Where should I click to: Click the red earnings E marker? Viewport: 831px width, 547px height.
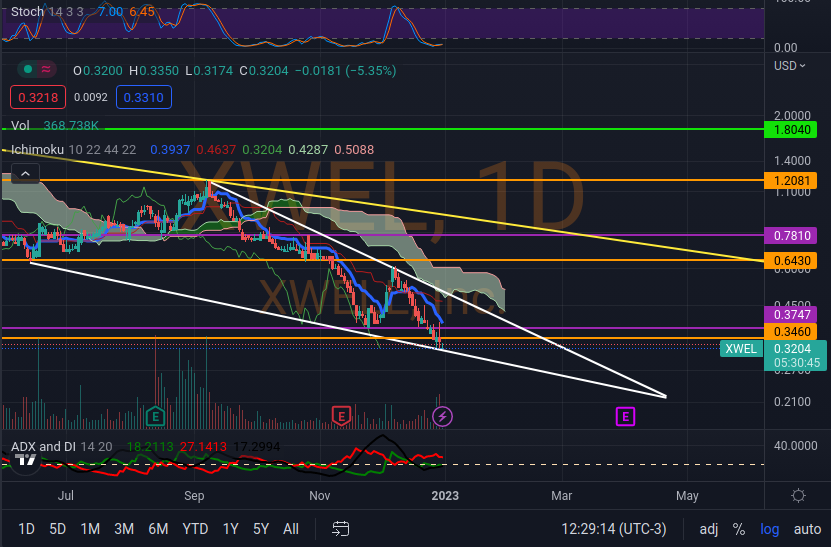pos(341,417)
